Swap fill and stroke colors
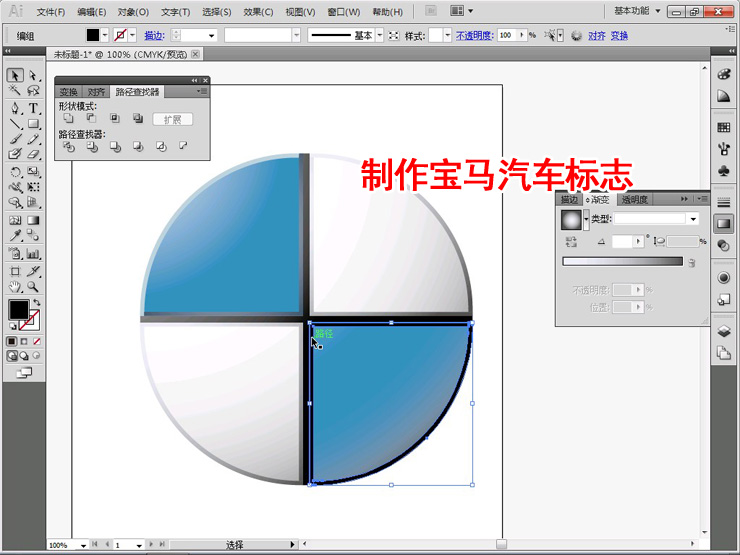 click(x=36, y=302)
